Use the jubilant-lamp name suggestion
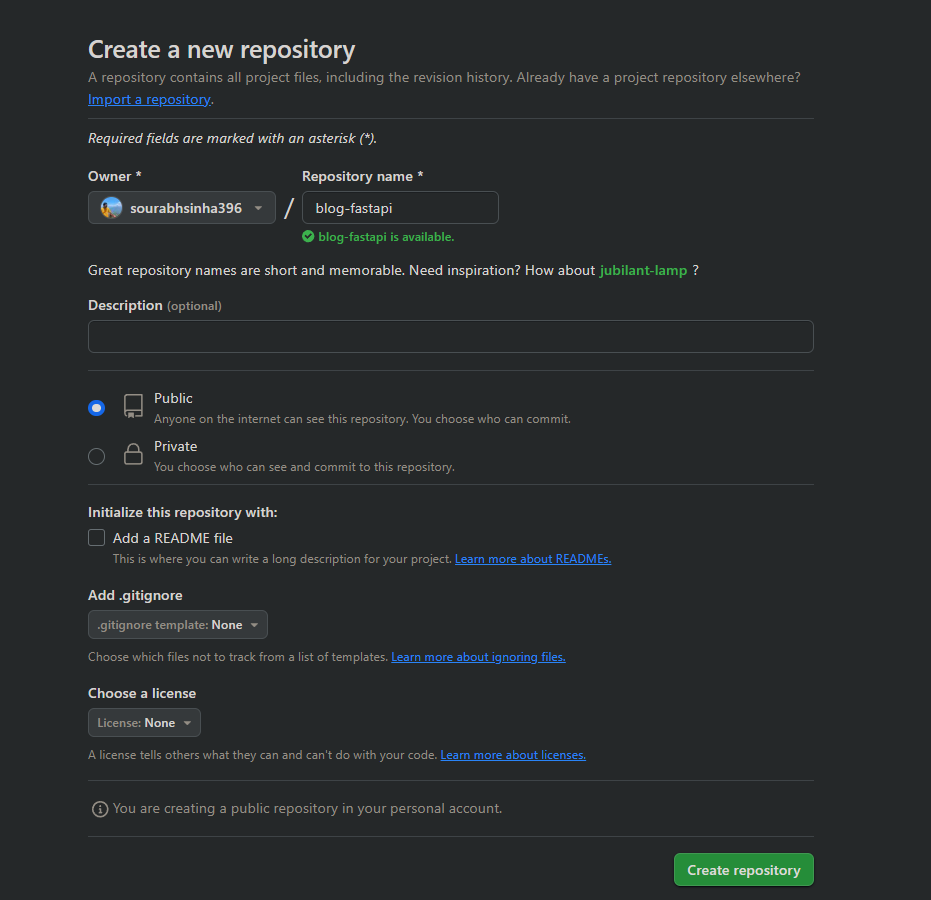Viewport: 931px width, 900px height. point(643,270)
